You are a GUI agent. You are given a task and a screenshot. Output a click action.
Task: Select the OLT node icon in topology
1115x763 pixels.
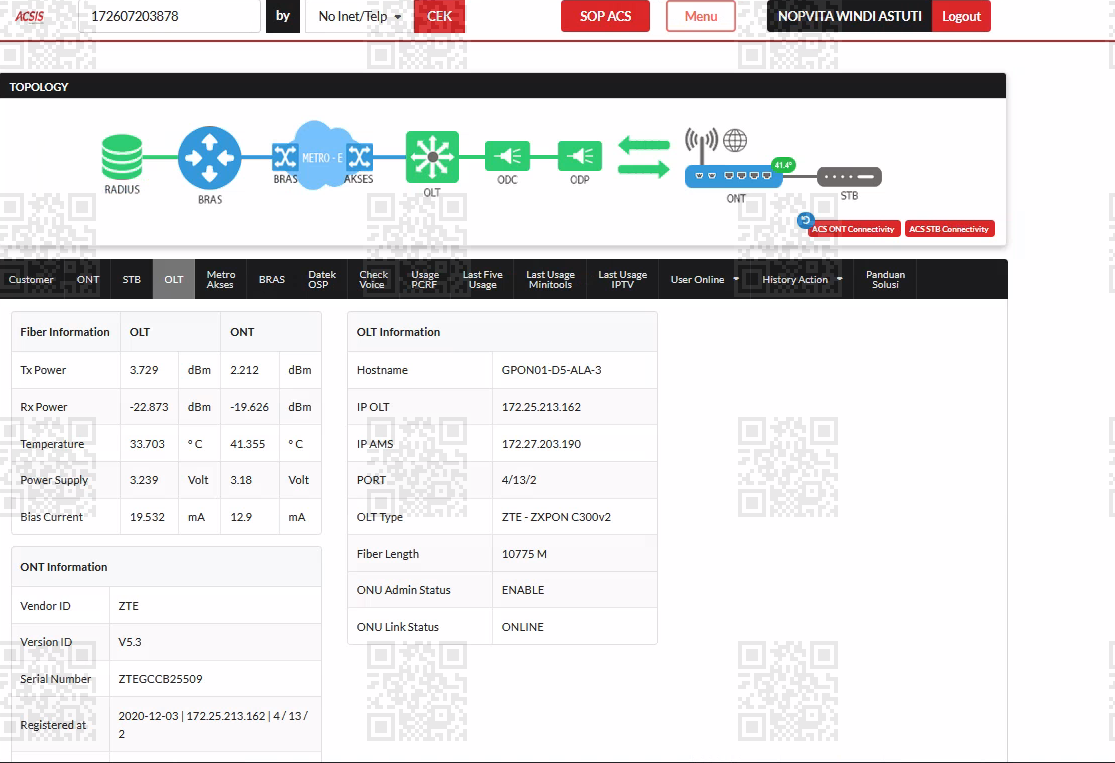click(x=432, y=156)
